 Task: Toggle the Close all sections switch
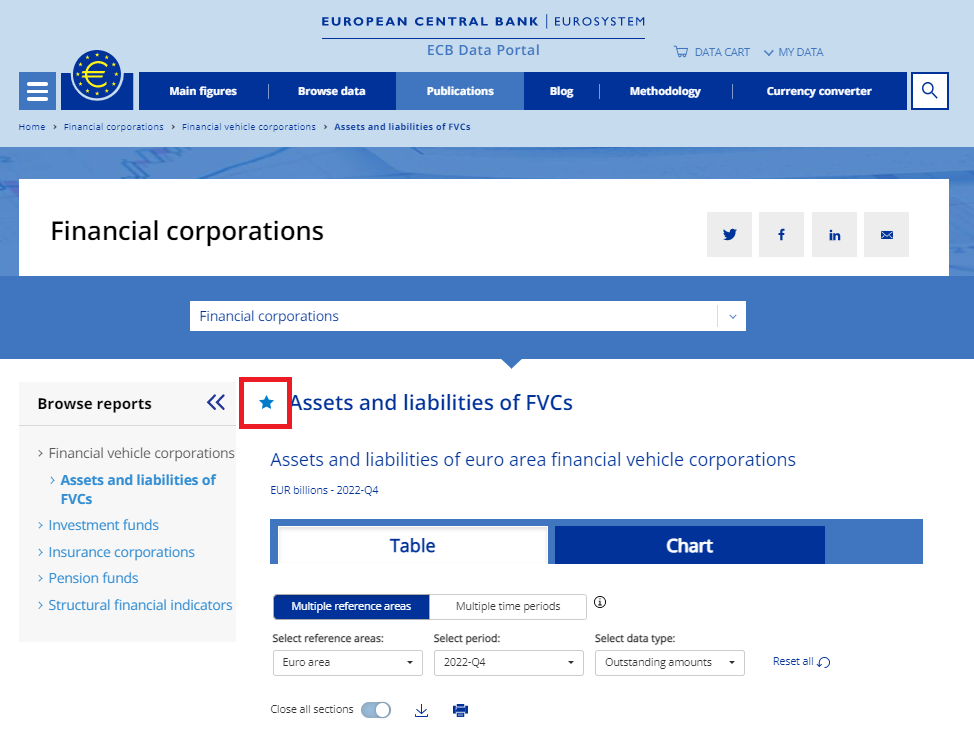coord(376,710)
